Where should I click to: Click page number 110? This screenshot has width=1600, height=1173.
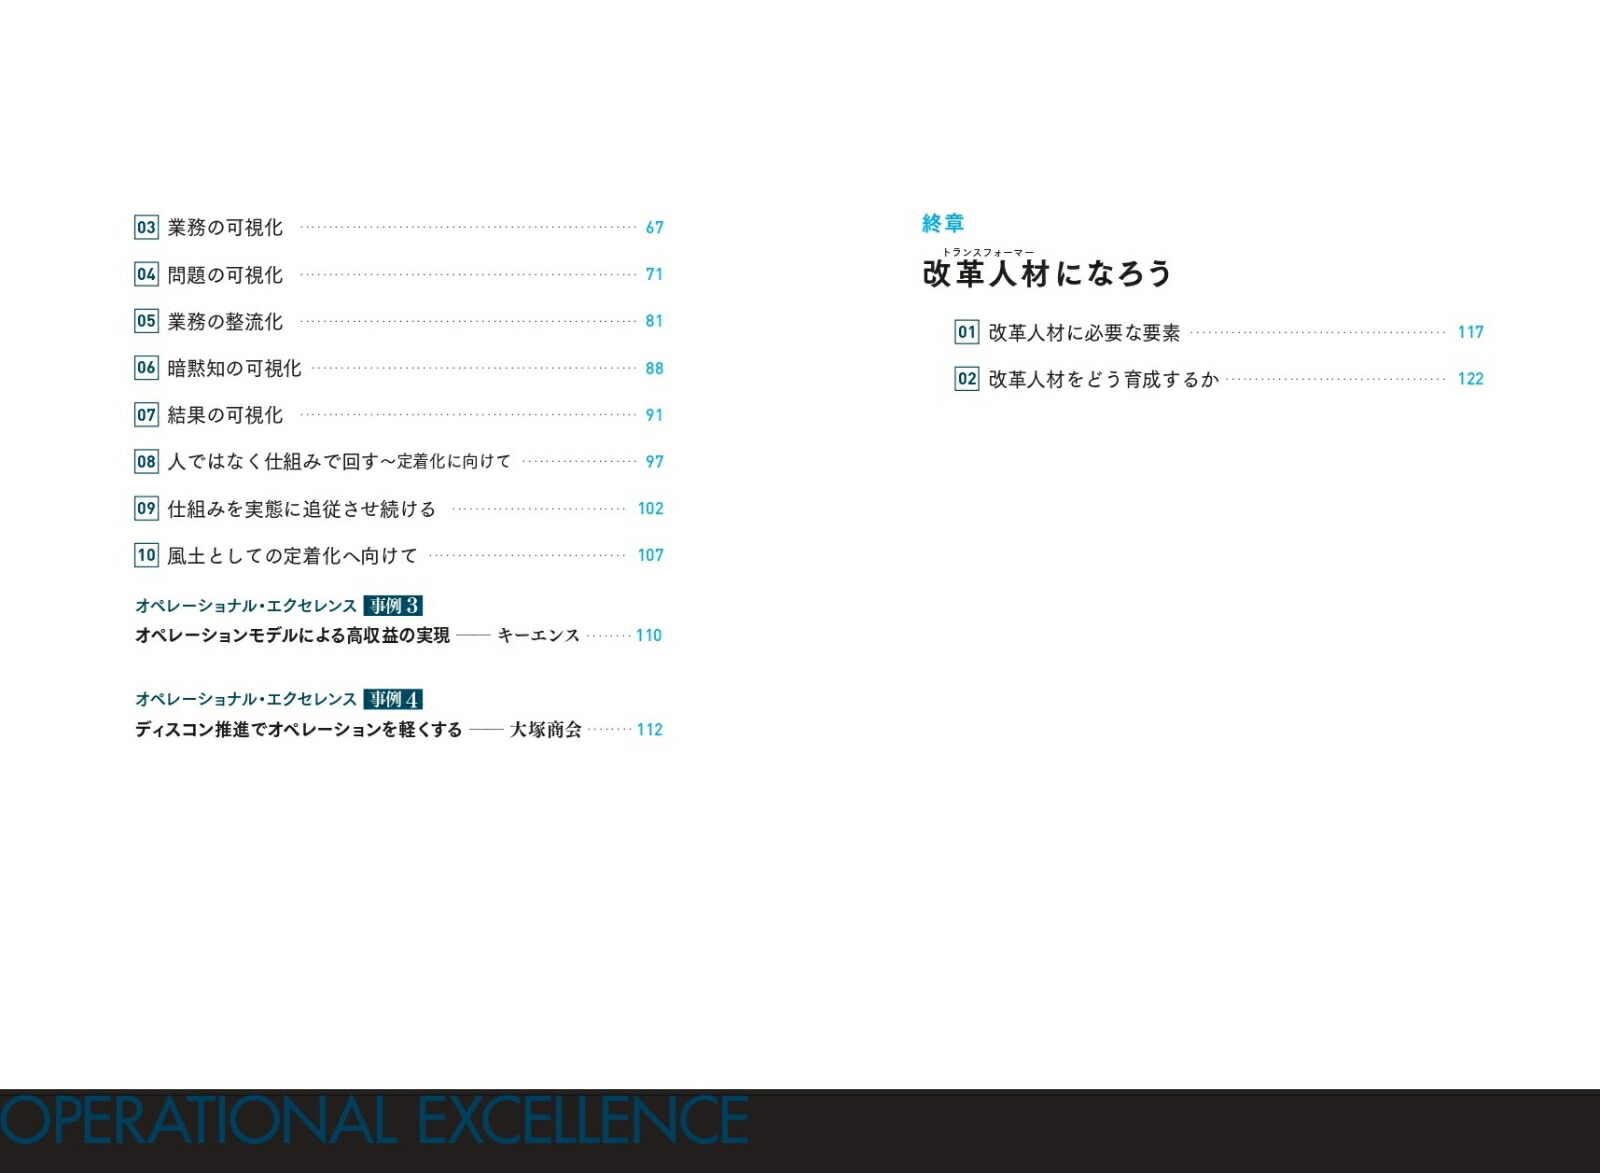coord(649,635)
